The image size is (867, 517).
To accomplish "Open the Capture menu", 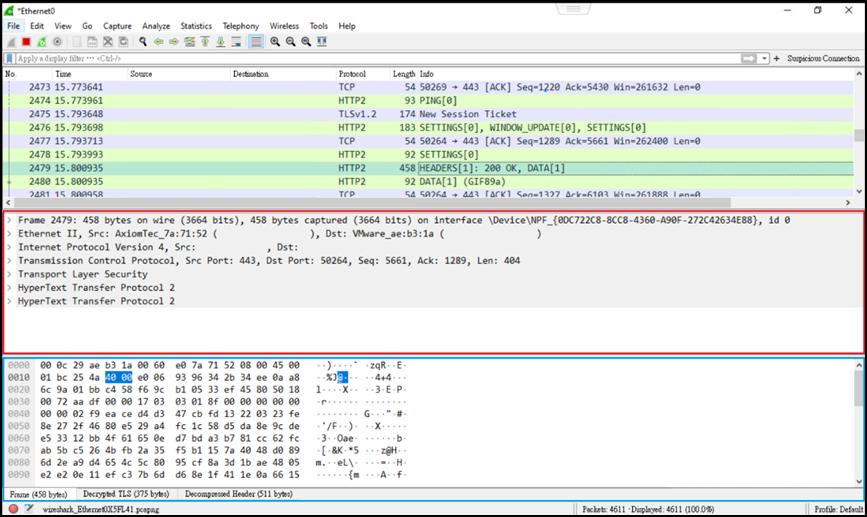I will click(117, 26).
